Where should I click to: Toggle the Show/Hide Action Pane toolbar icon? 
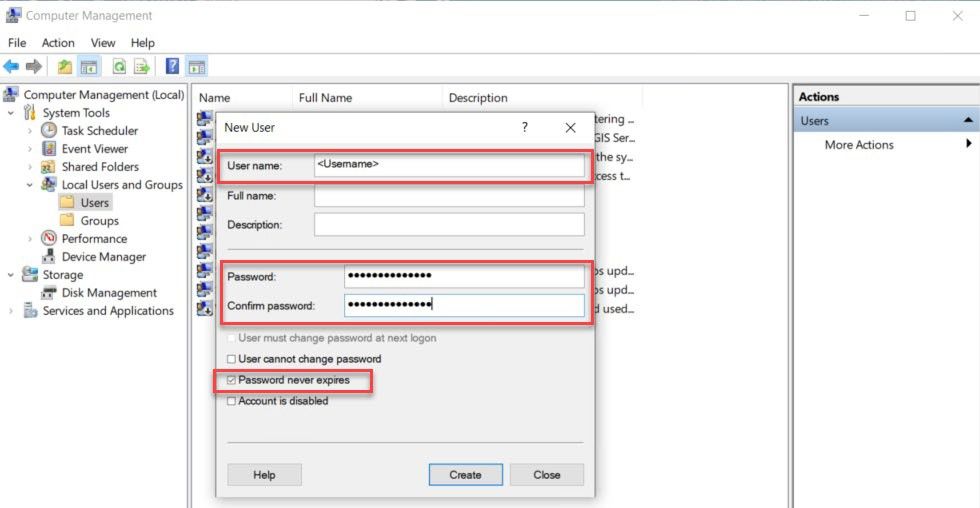pyautogui.click(x=197, y=66)
